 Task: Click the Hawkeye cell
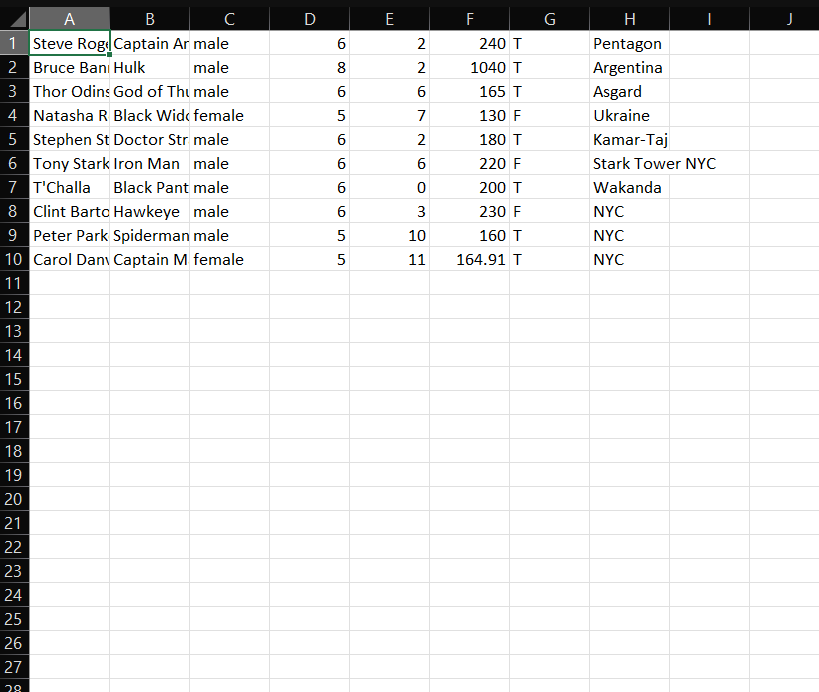point(149,211)
